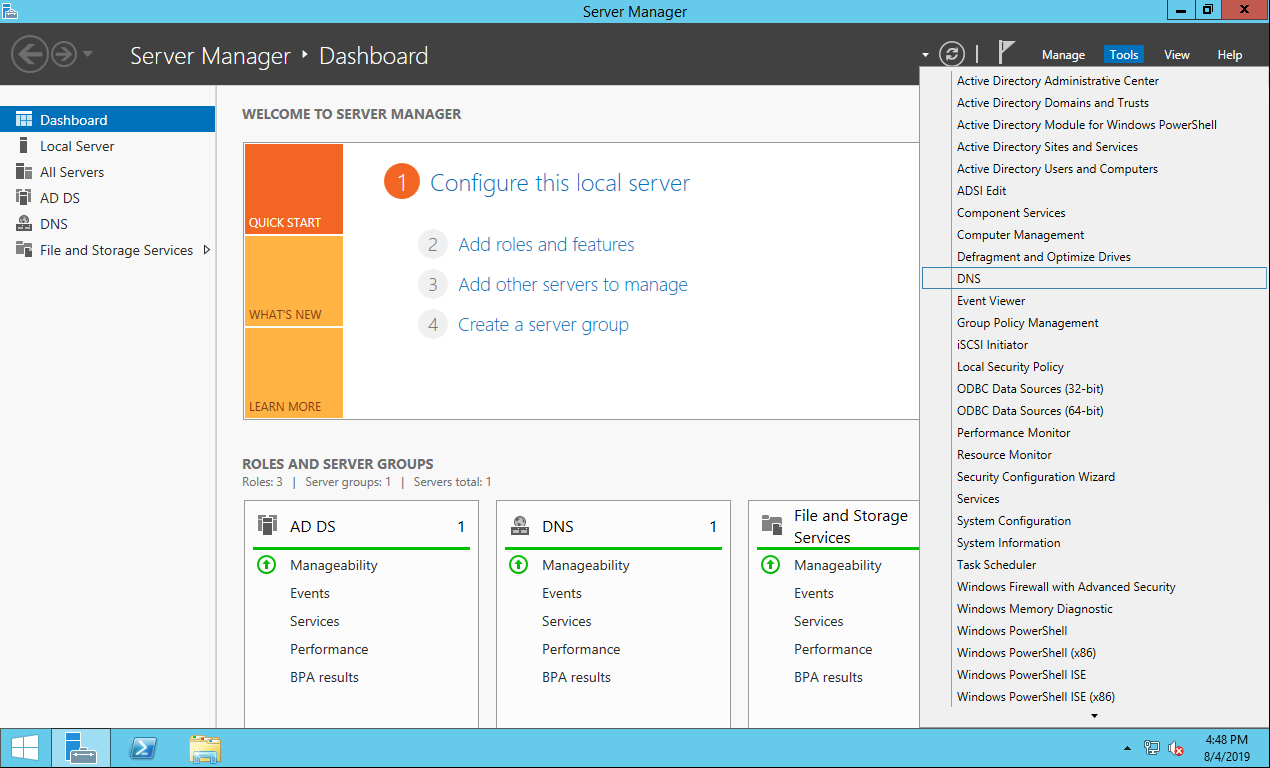Expand File and Storage Services arrow
The image size is (1270, 768).
point(207,250)
